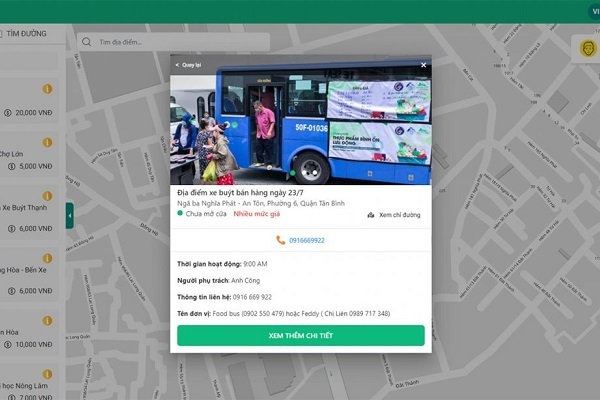This screenshot has width=600, height=400.
Task: Click the language button in green header
Action: coord(594,12)
